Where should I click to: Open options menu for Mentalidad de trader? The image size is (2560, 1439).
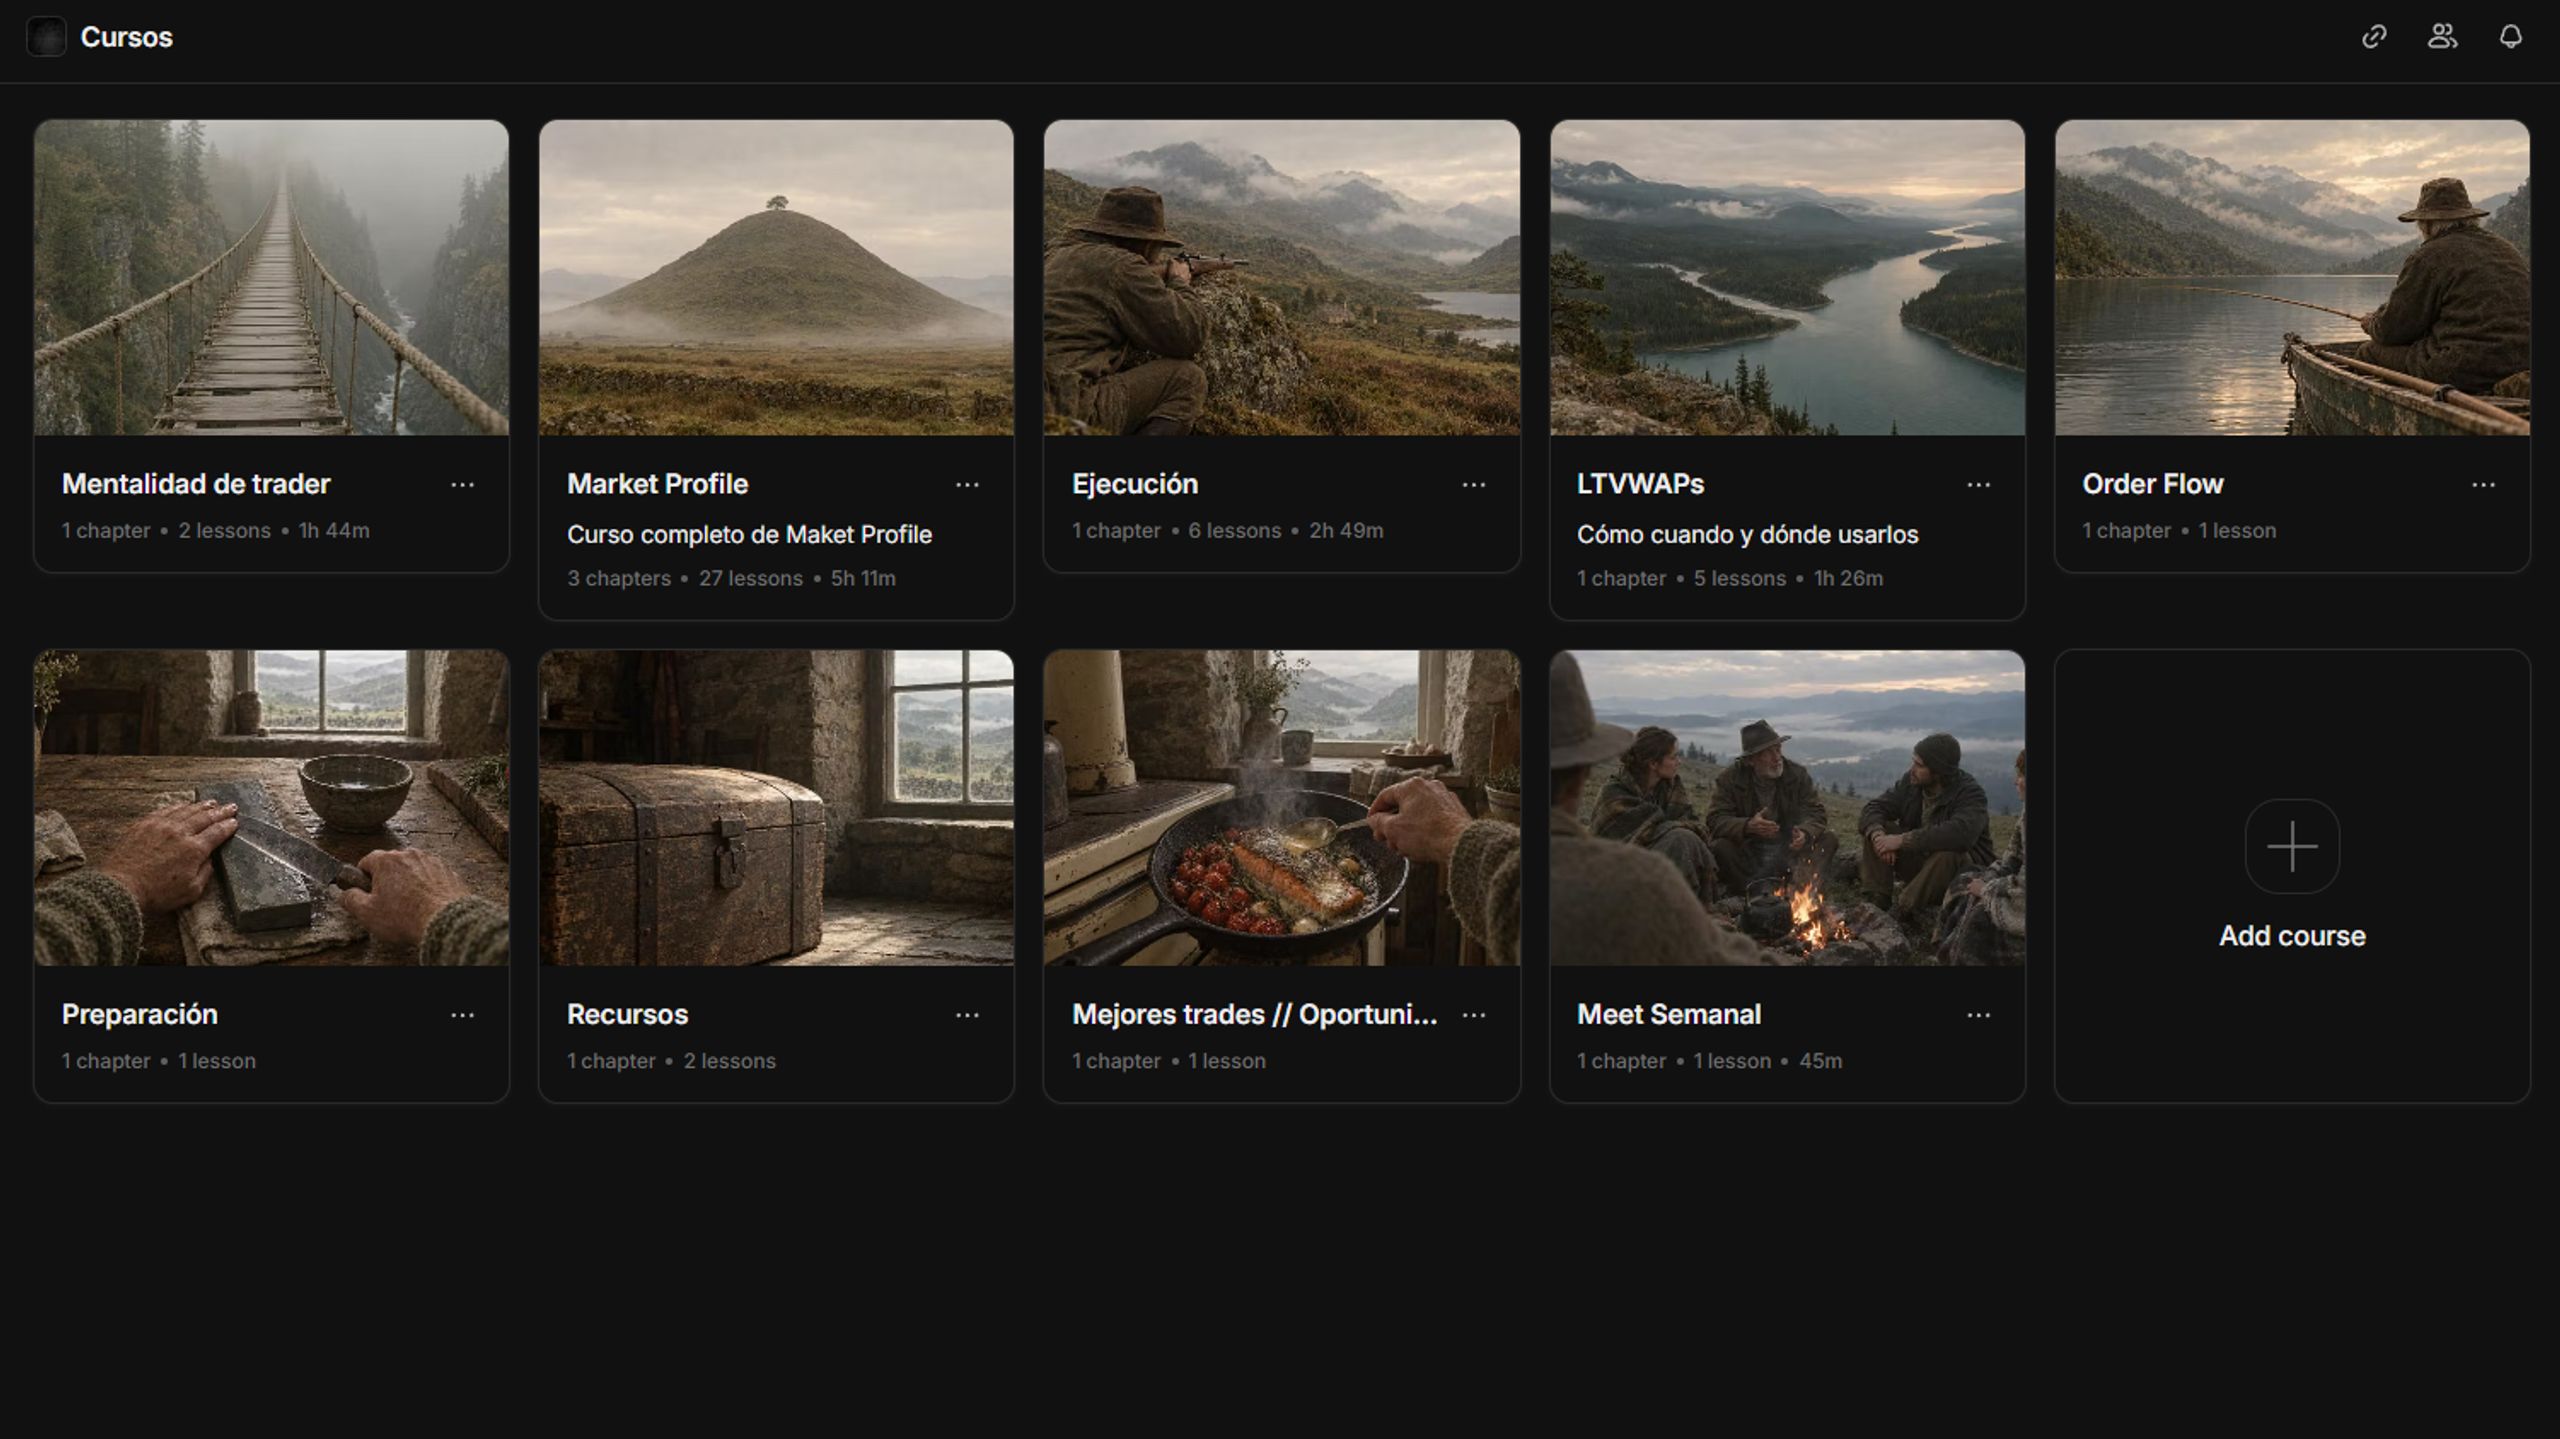462,485
